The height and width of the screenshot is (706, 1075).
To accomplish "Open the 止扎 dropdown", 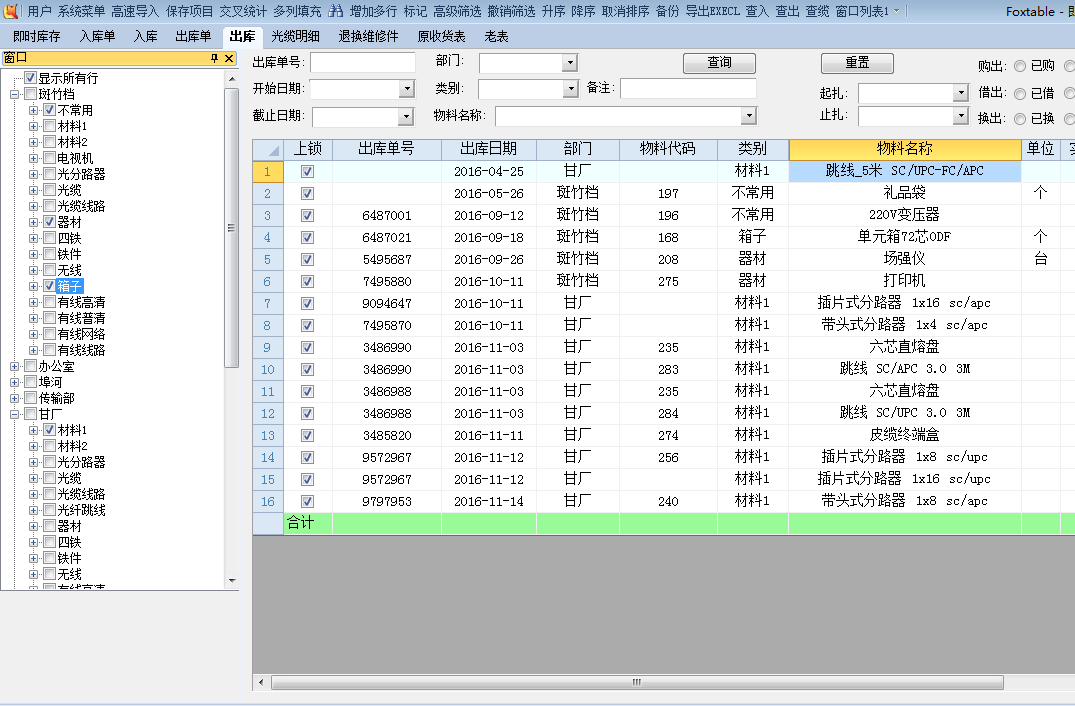I will click(x=961, y=116).
